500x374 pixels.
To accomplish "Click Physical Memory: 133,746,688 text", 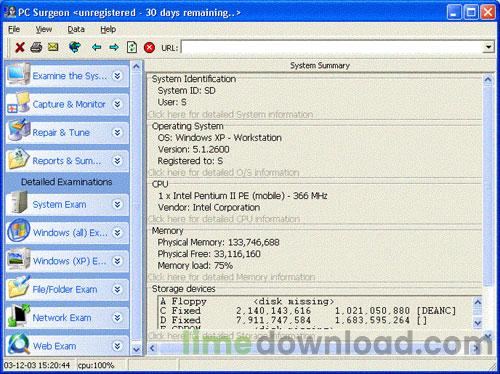I will tap(218, 242).
